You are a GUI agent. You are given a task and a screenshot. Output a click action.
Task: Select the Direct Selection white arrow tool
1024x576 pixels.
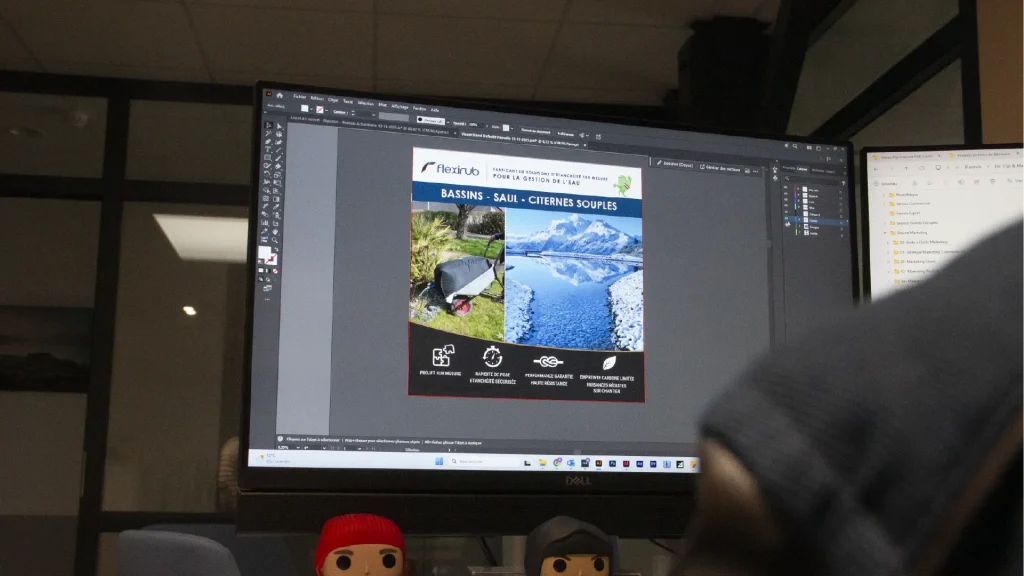click(x=279, y=126)
